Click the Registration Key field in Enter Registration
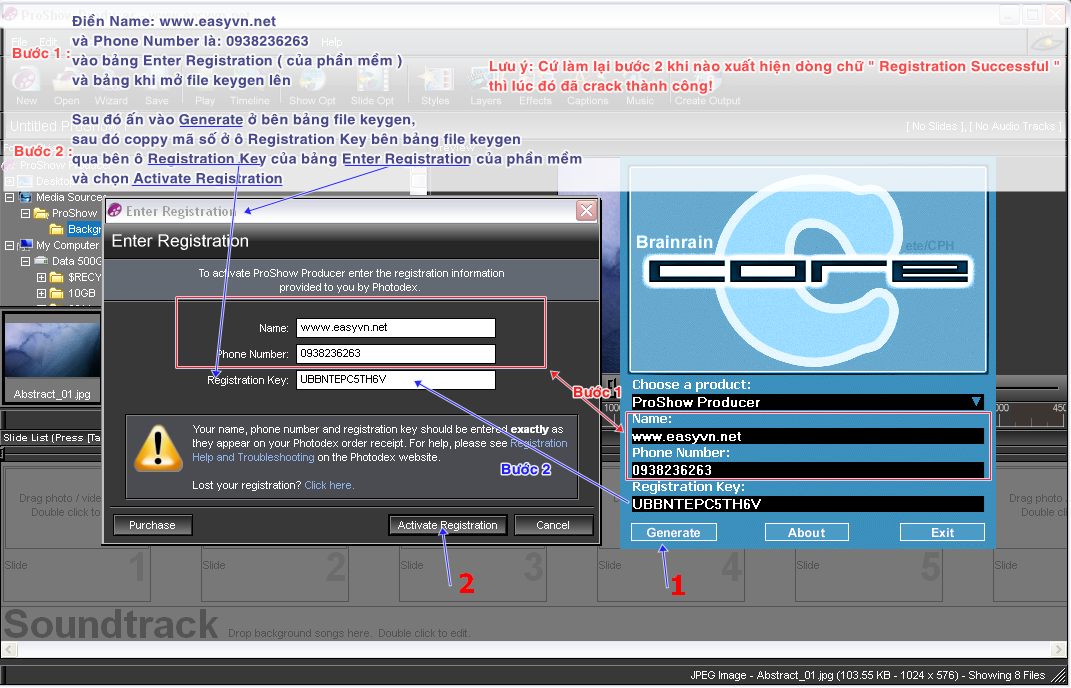Viewport: 1071px width, 688px height. tap(395, 380)
